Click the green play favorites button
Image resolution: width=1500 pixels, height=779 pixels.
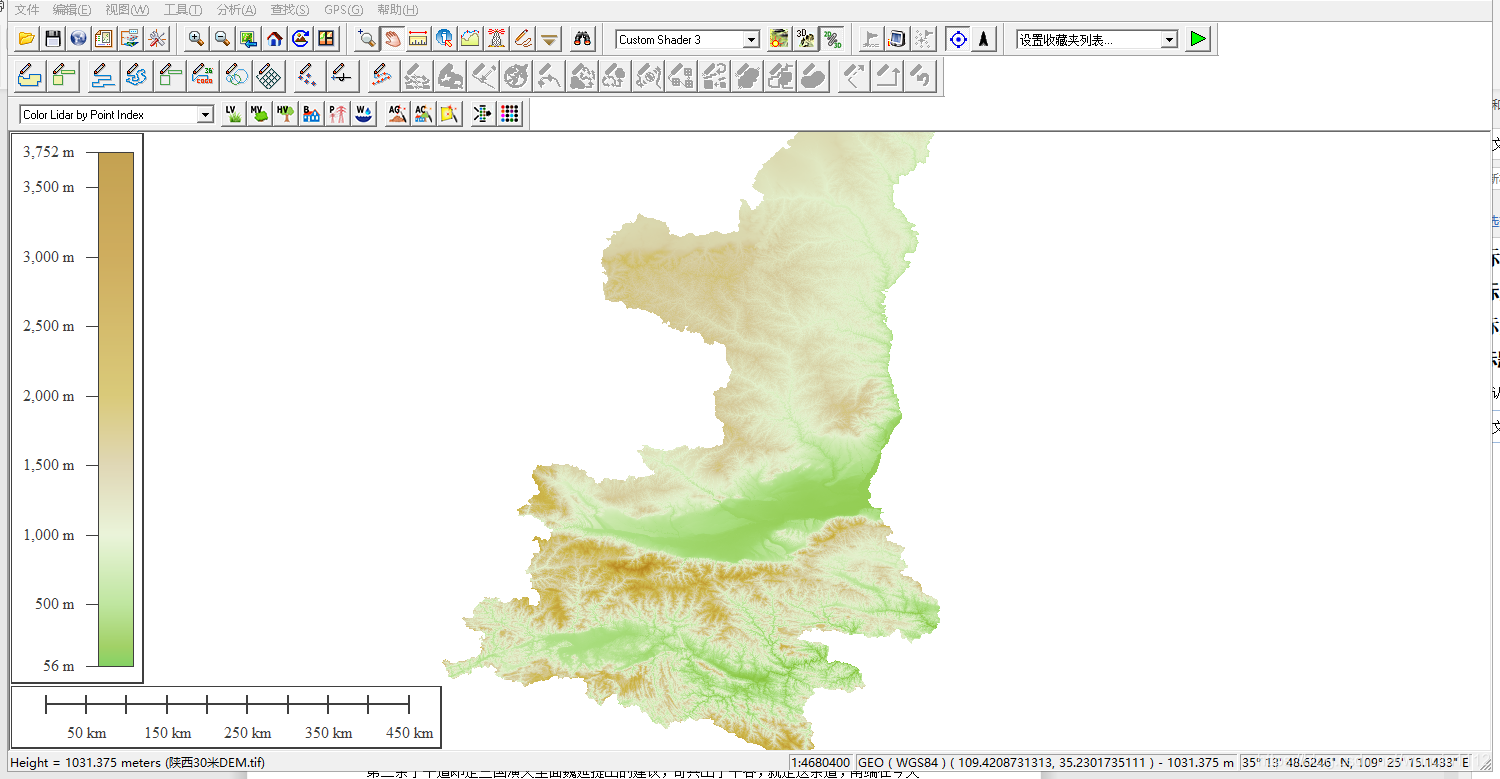click(x=1197, y=39)
